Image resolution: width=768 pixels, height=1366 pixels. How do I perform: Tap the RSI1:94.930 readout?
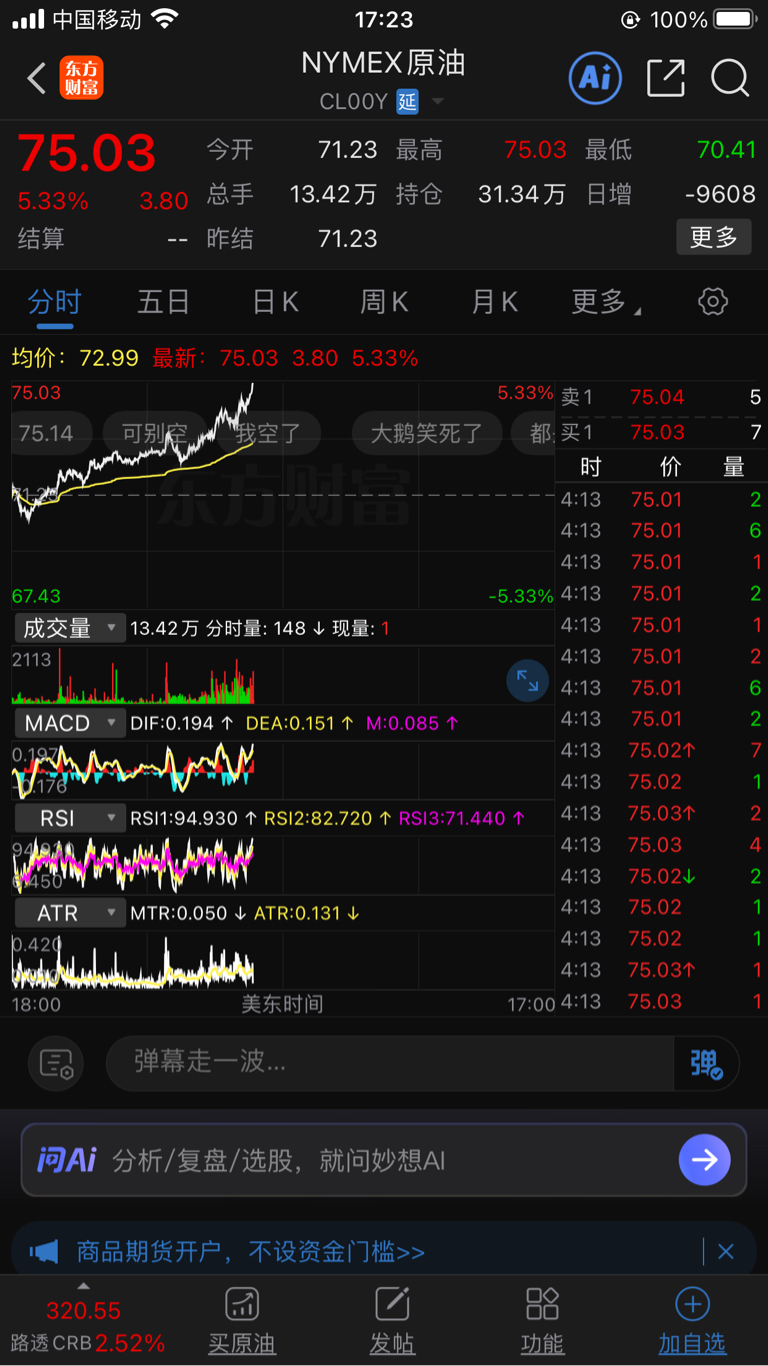point(192,818)
